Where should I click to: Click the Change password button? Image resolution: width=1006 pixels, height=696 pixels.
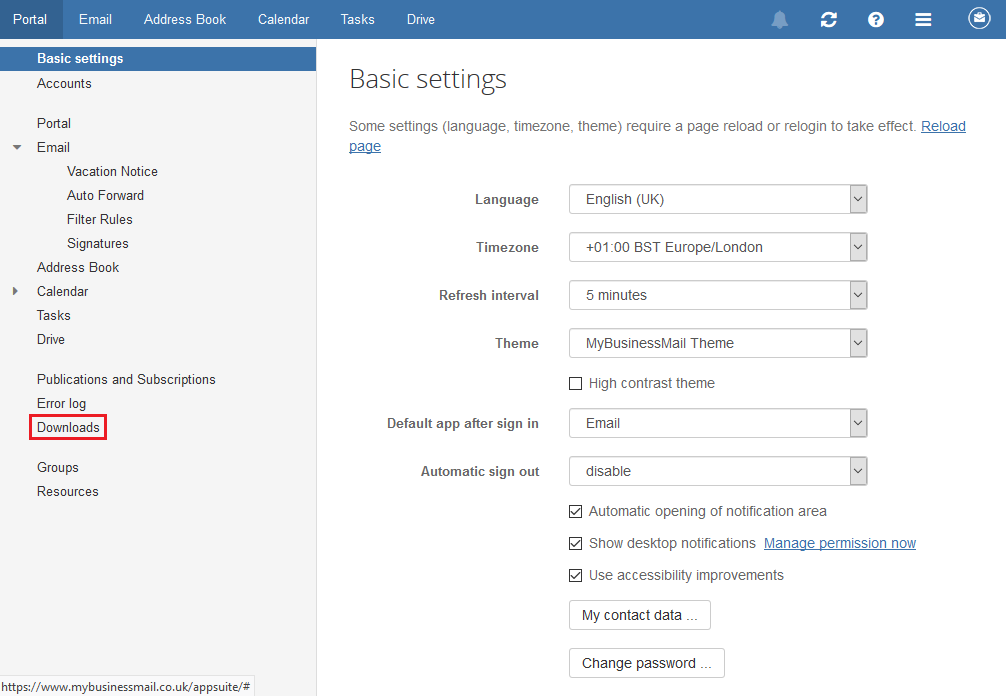click(646, 664)
